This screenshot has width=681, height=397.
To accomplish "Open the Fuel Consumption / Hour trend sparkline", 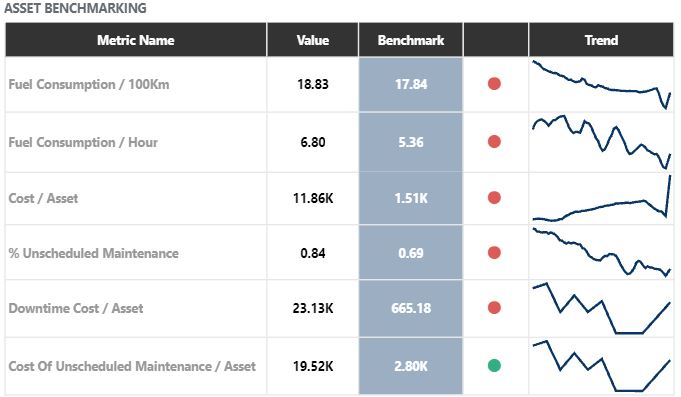I will (x=602, y=142).
